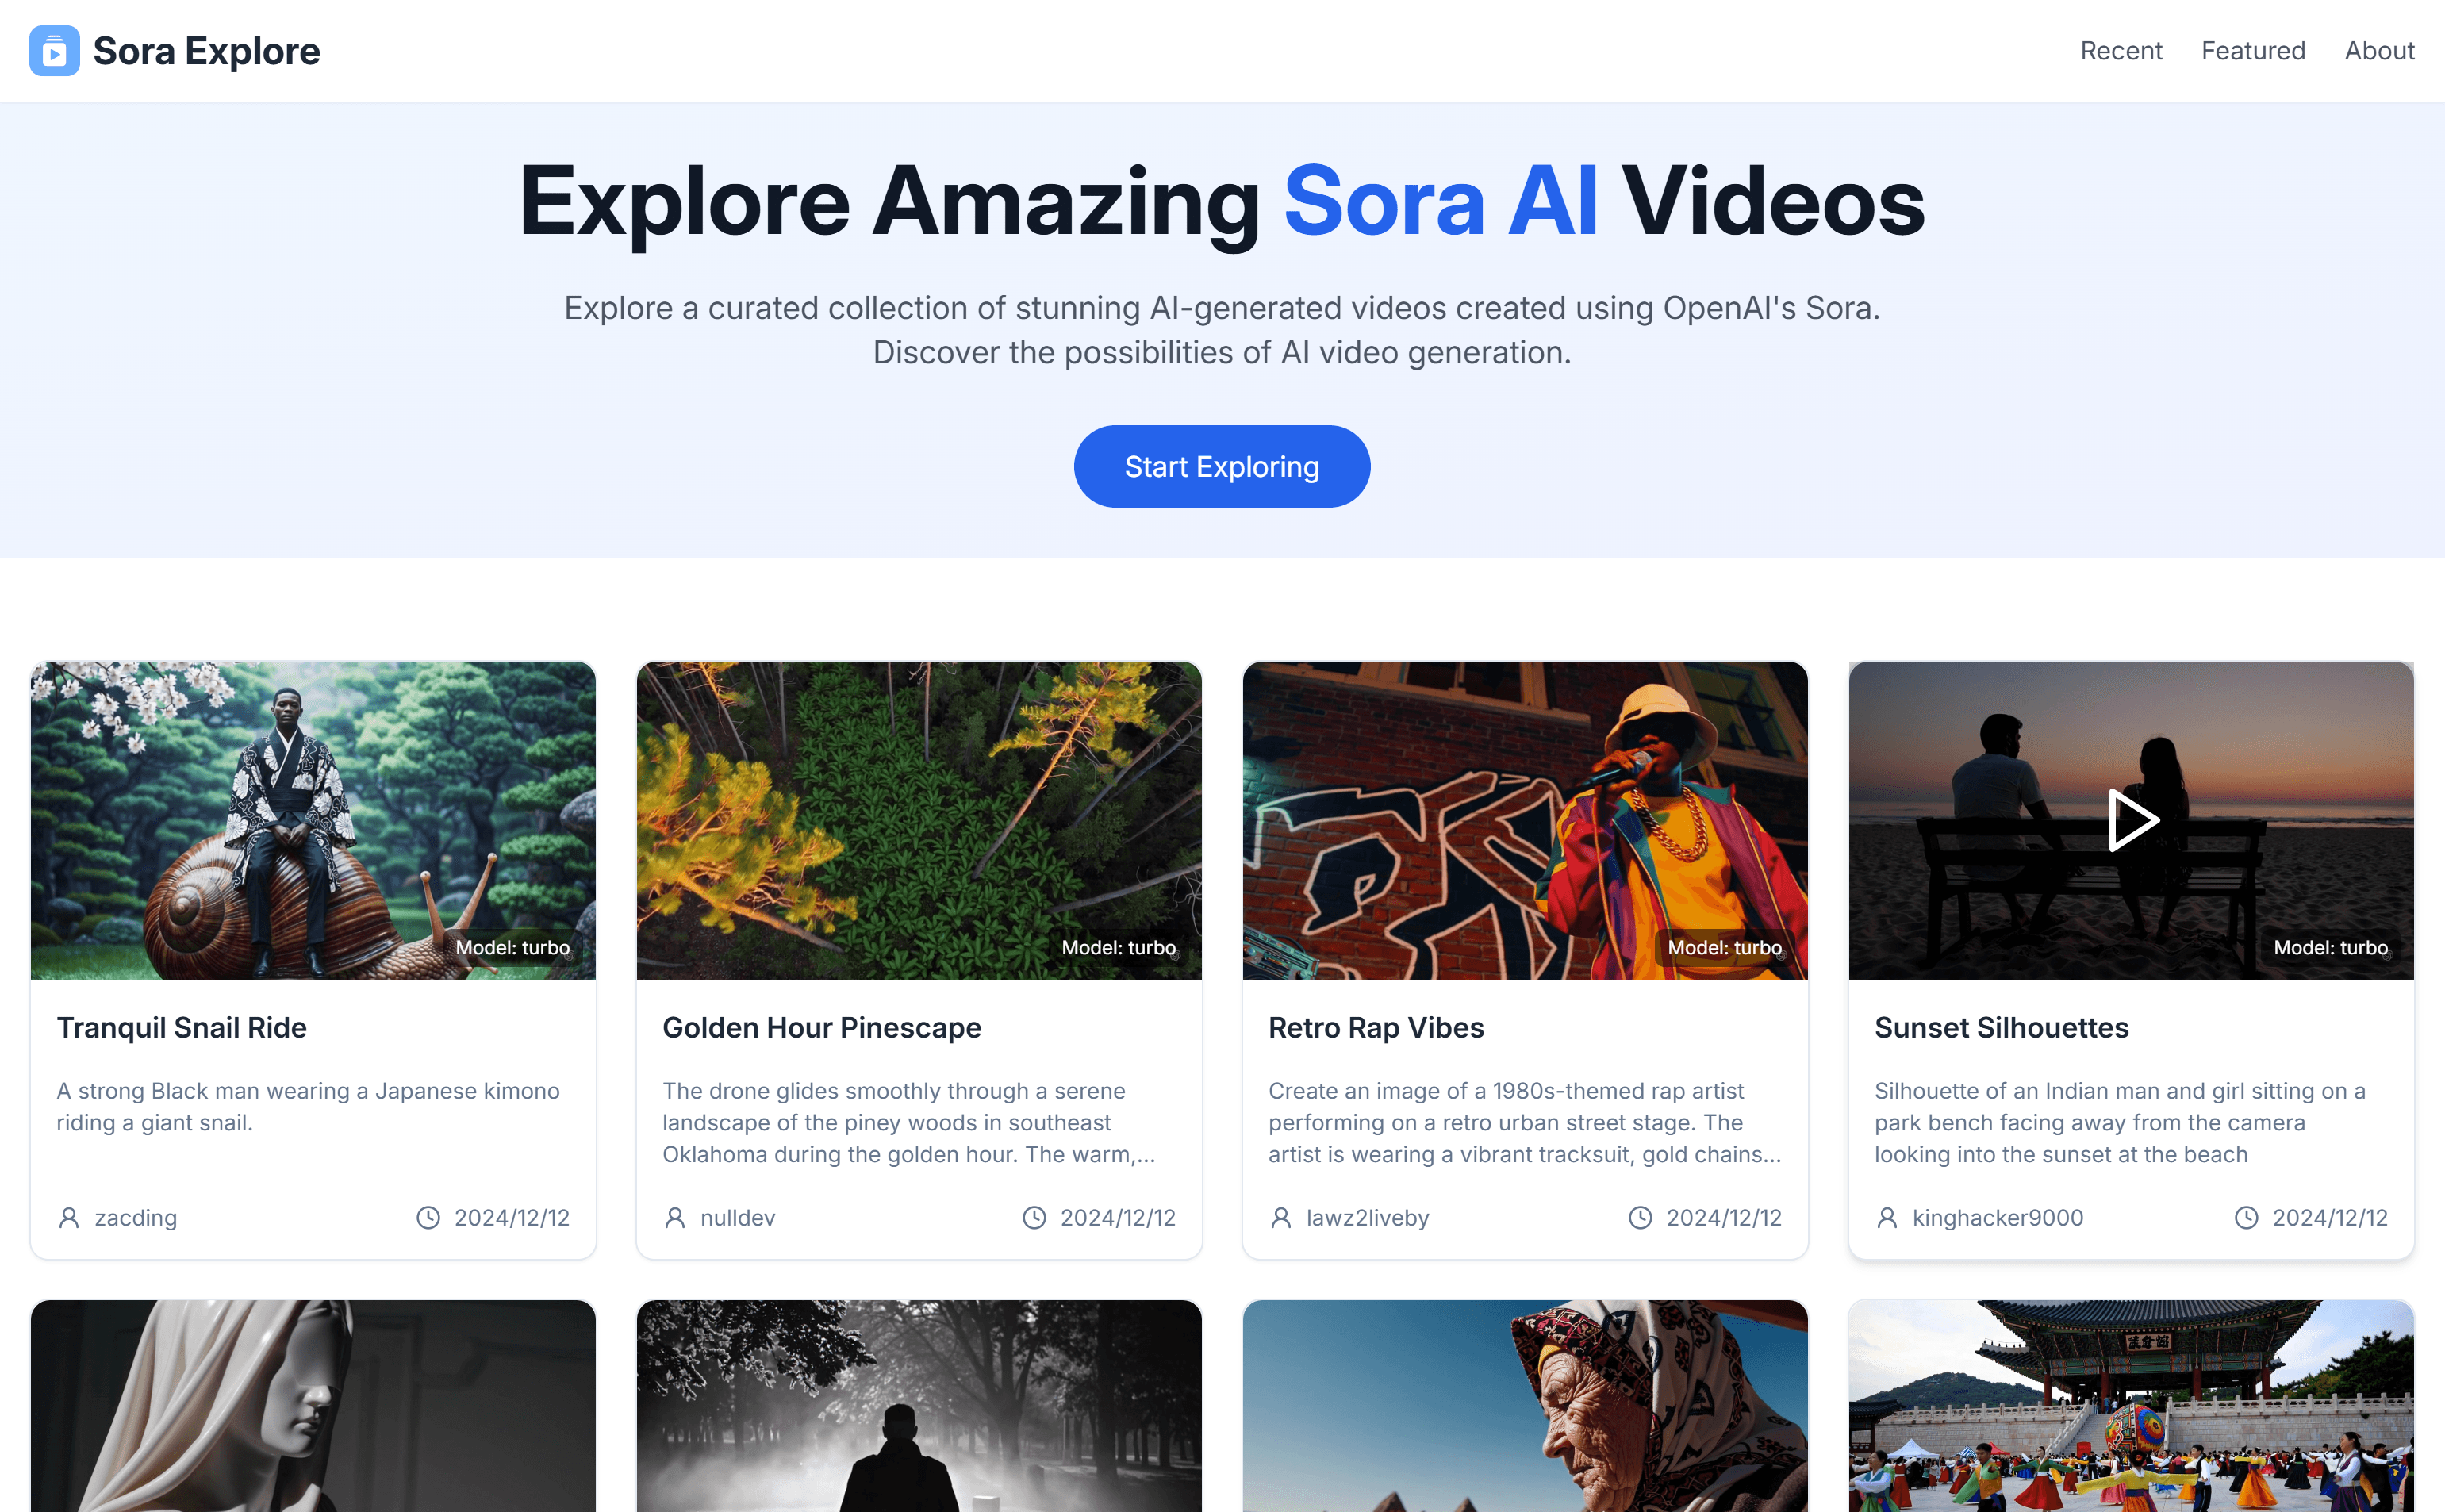Open the Retro Rap Vibes thumbnail
This screenshot has width=2445, height=1512.
coord(1525,820)
